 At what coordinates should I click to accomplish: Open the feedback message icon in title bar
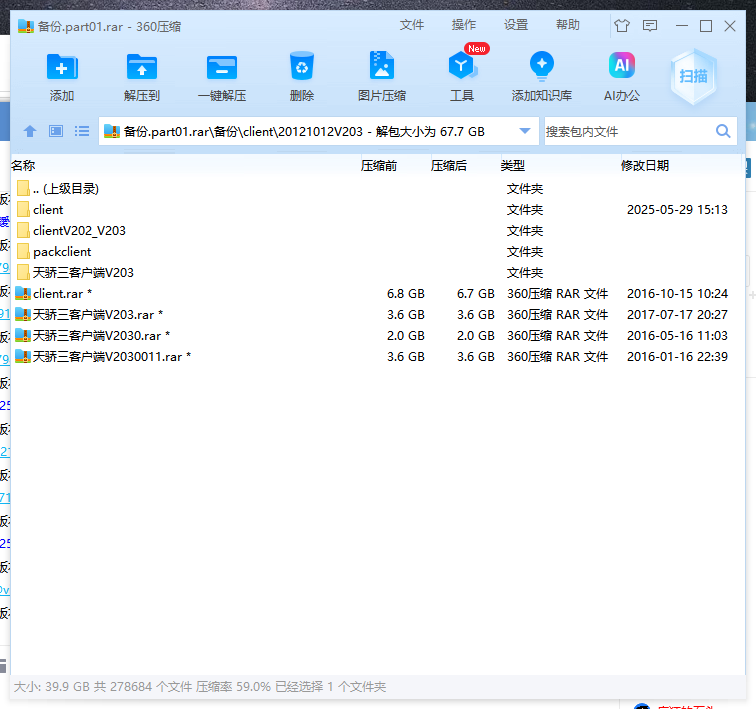click(x=650, y=26)
